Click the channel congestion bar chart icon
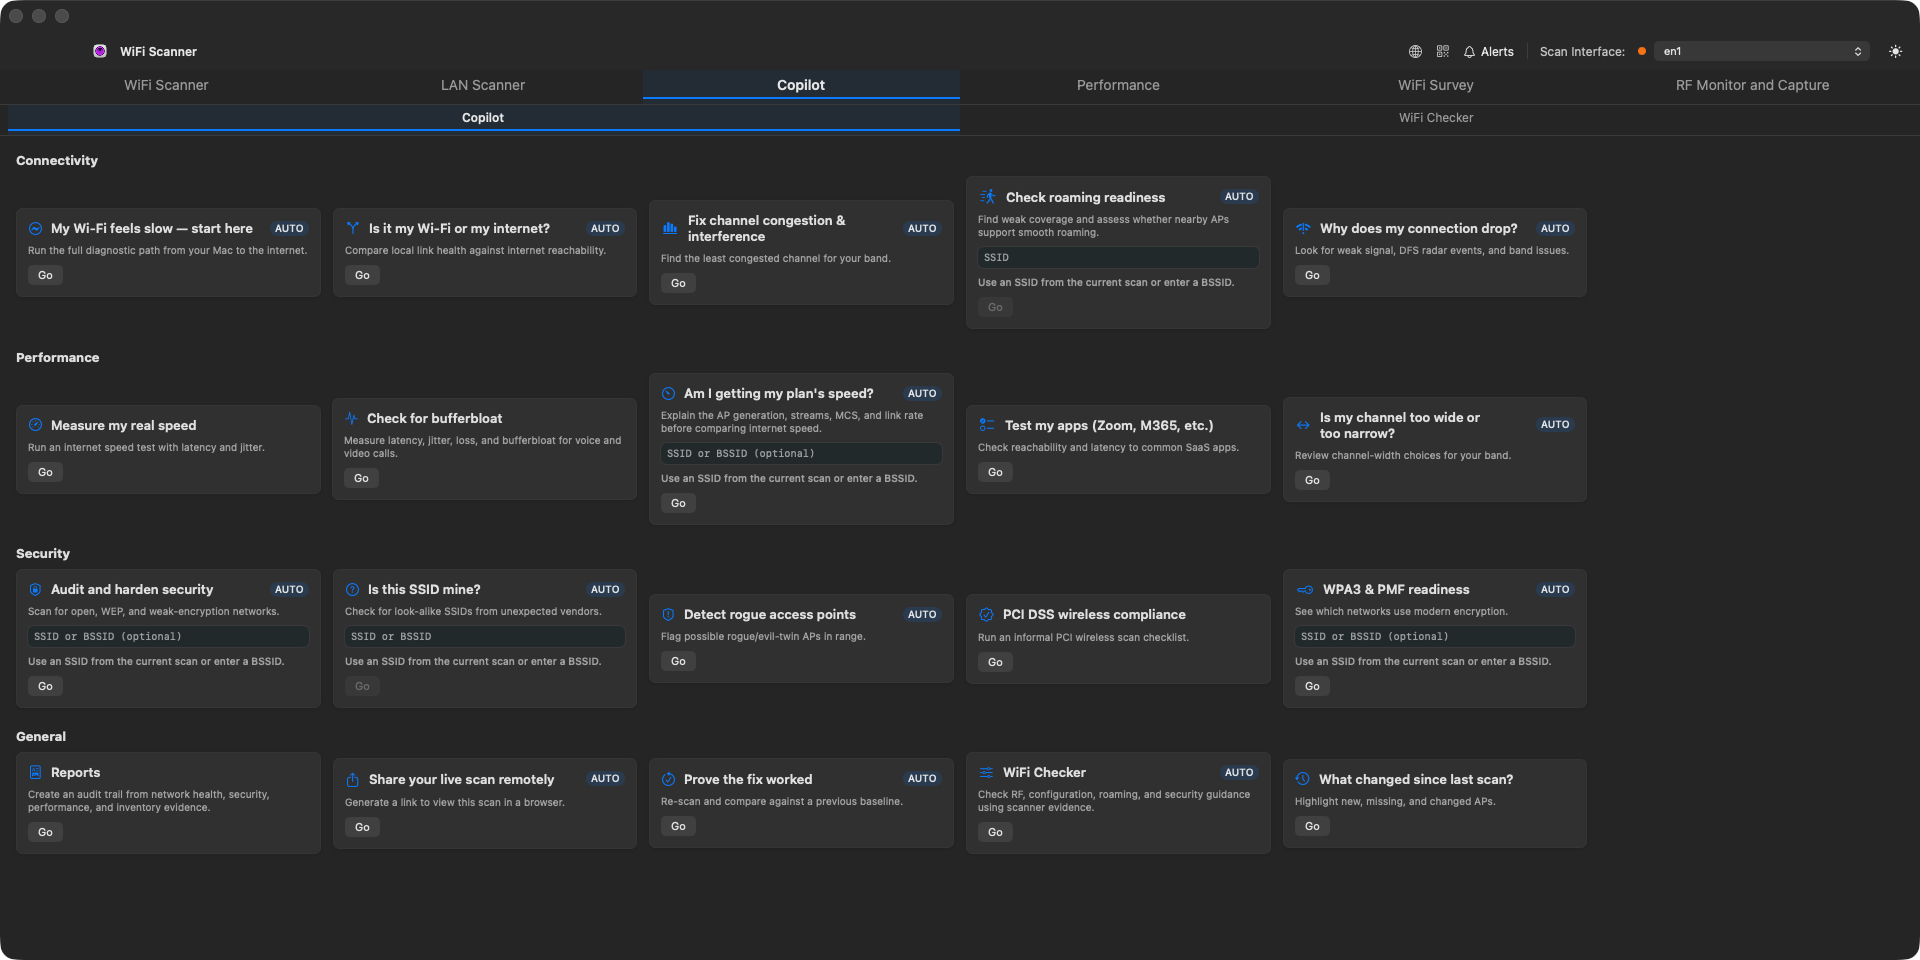 click(x=670, y=228)
